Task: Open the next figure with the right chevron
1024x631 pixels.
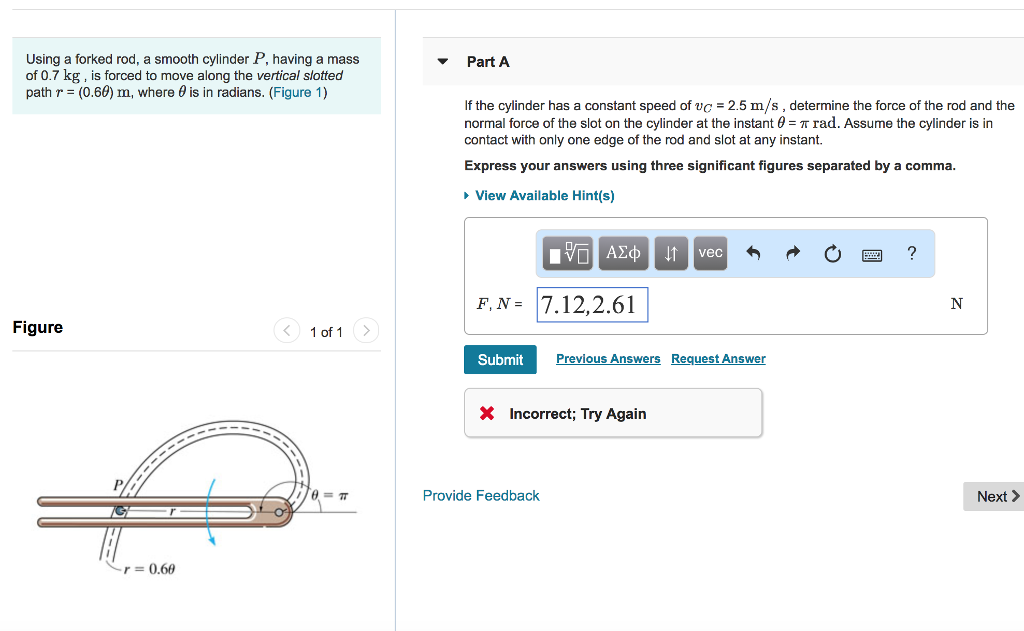Action: point(365,330)
